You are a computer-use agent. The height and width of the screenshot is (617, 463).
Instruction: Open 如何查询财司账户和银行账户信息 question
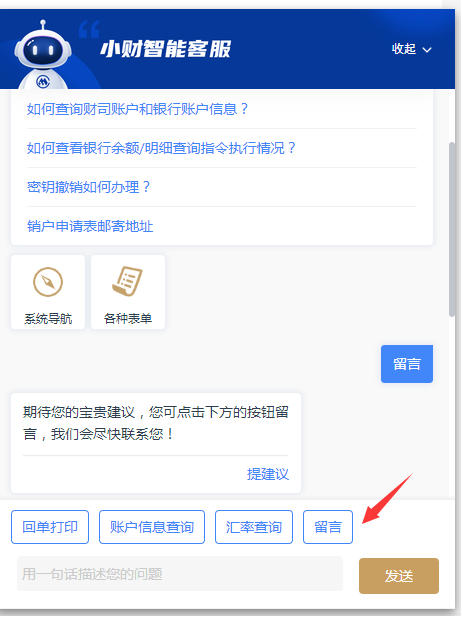click(x=137, y=109)
